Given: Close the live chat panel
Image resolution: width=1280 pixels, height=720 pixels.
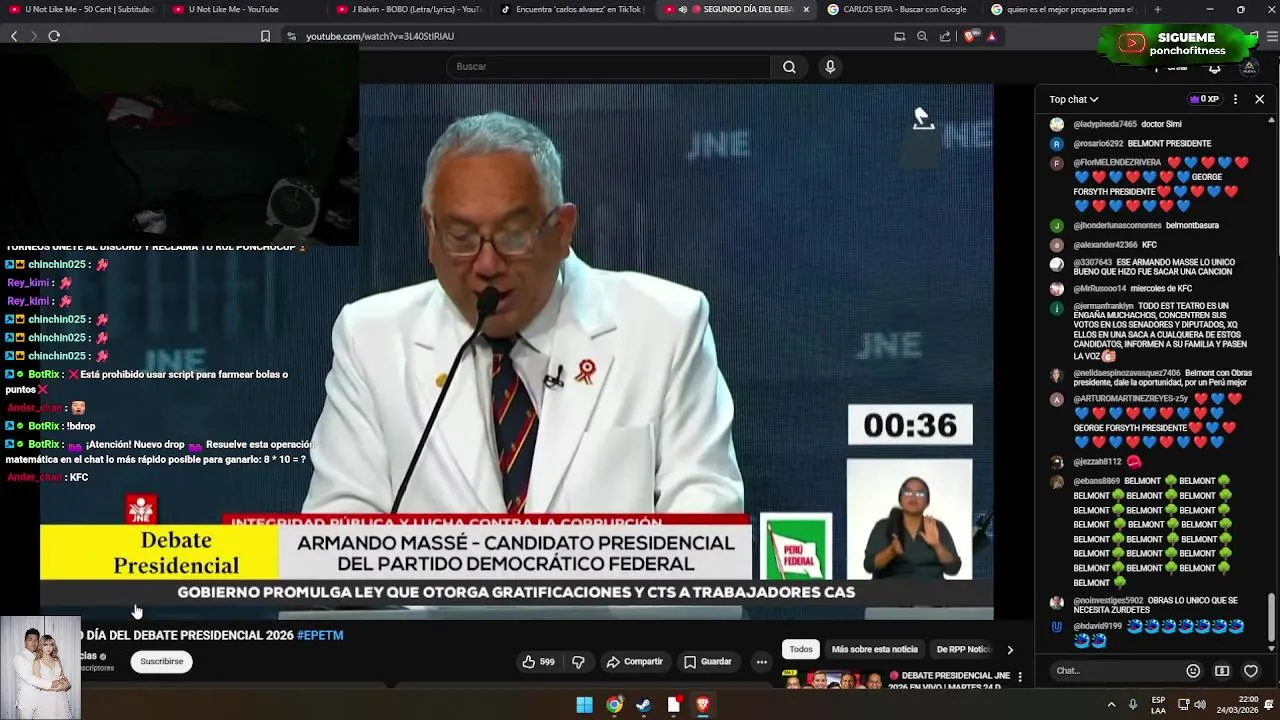Looking at the screenshot, I should point(1259,99).
